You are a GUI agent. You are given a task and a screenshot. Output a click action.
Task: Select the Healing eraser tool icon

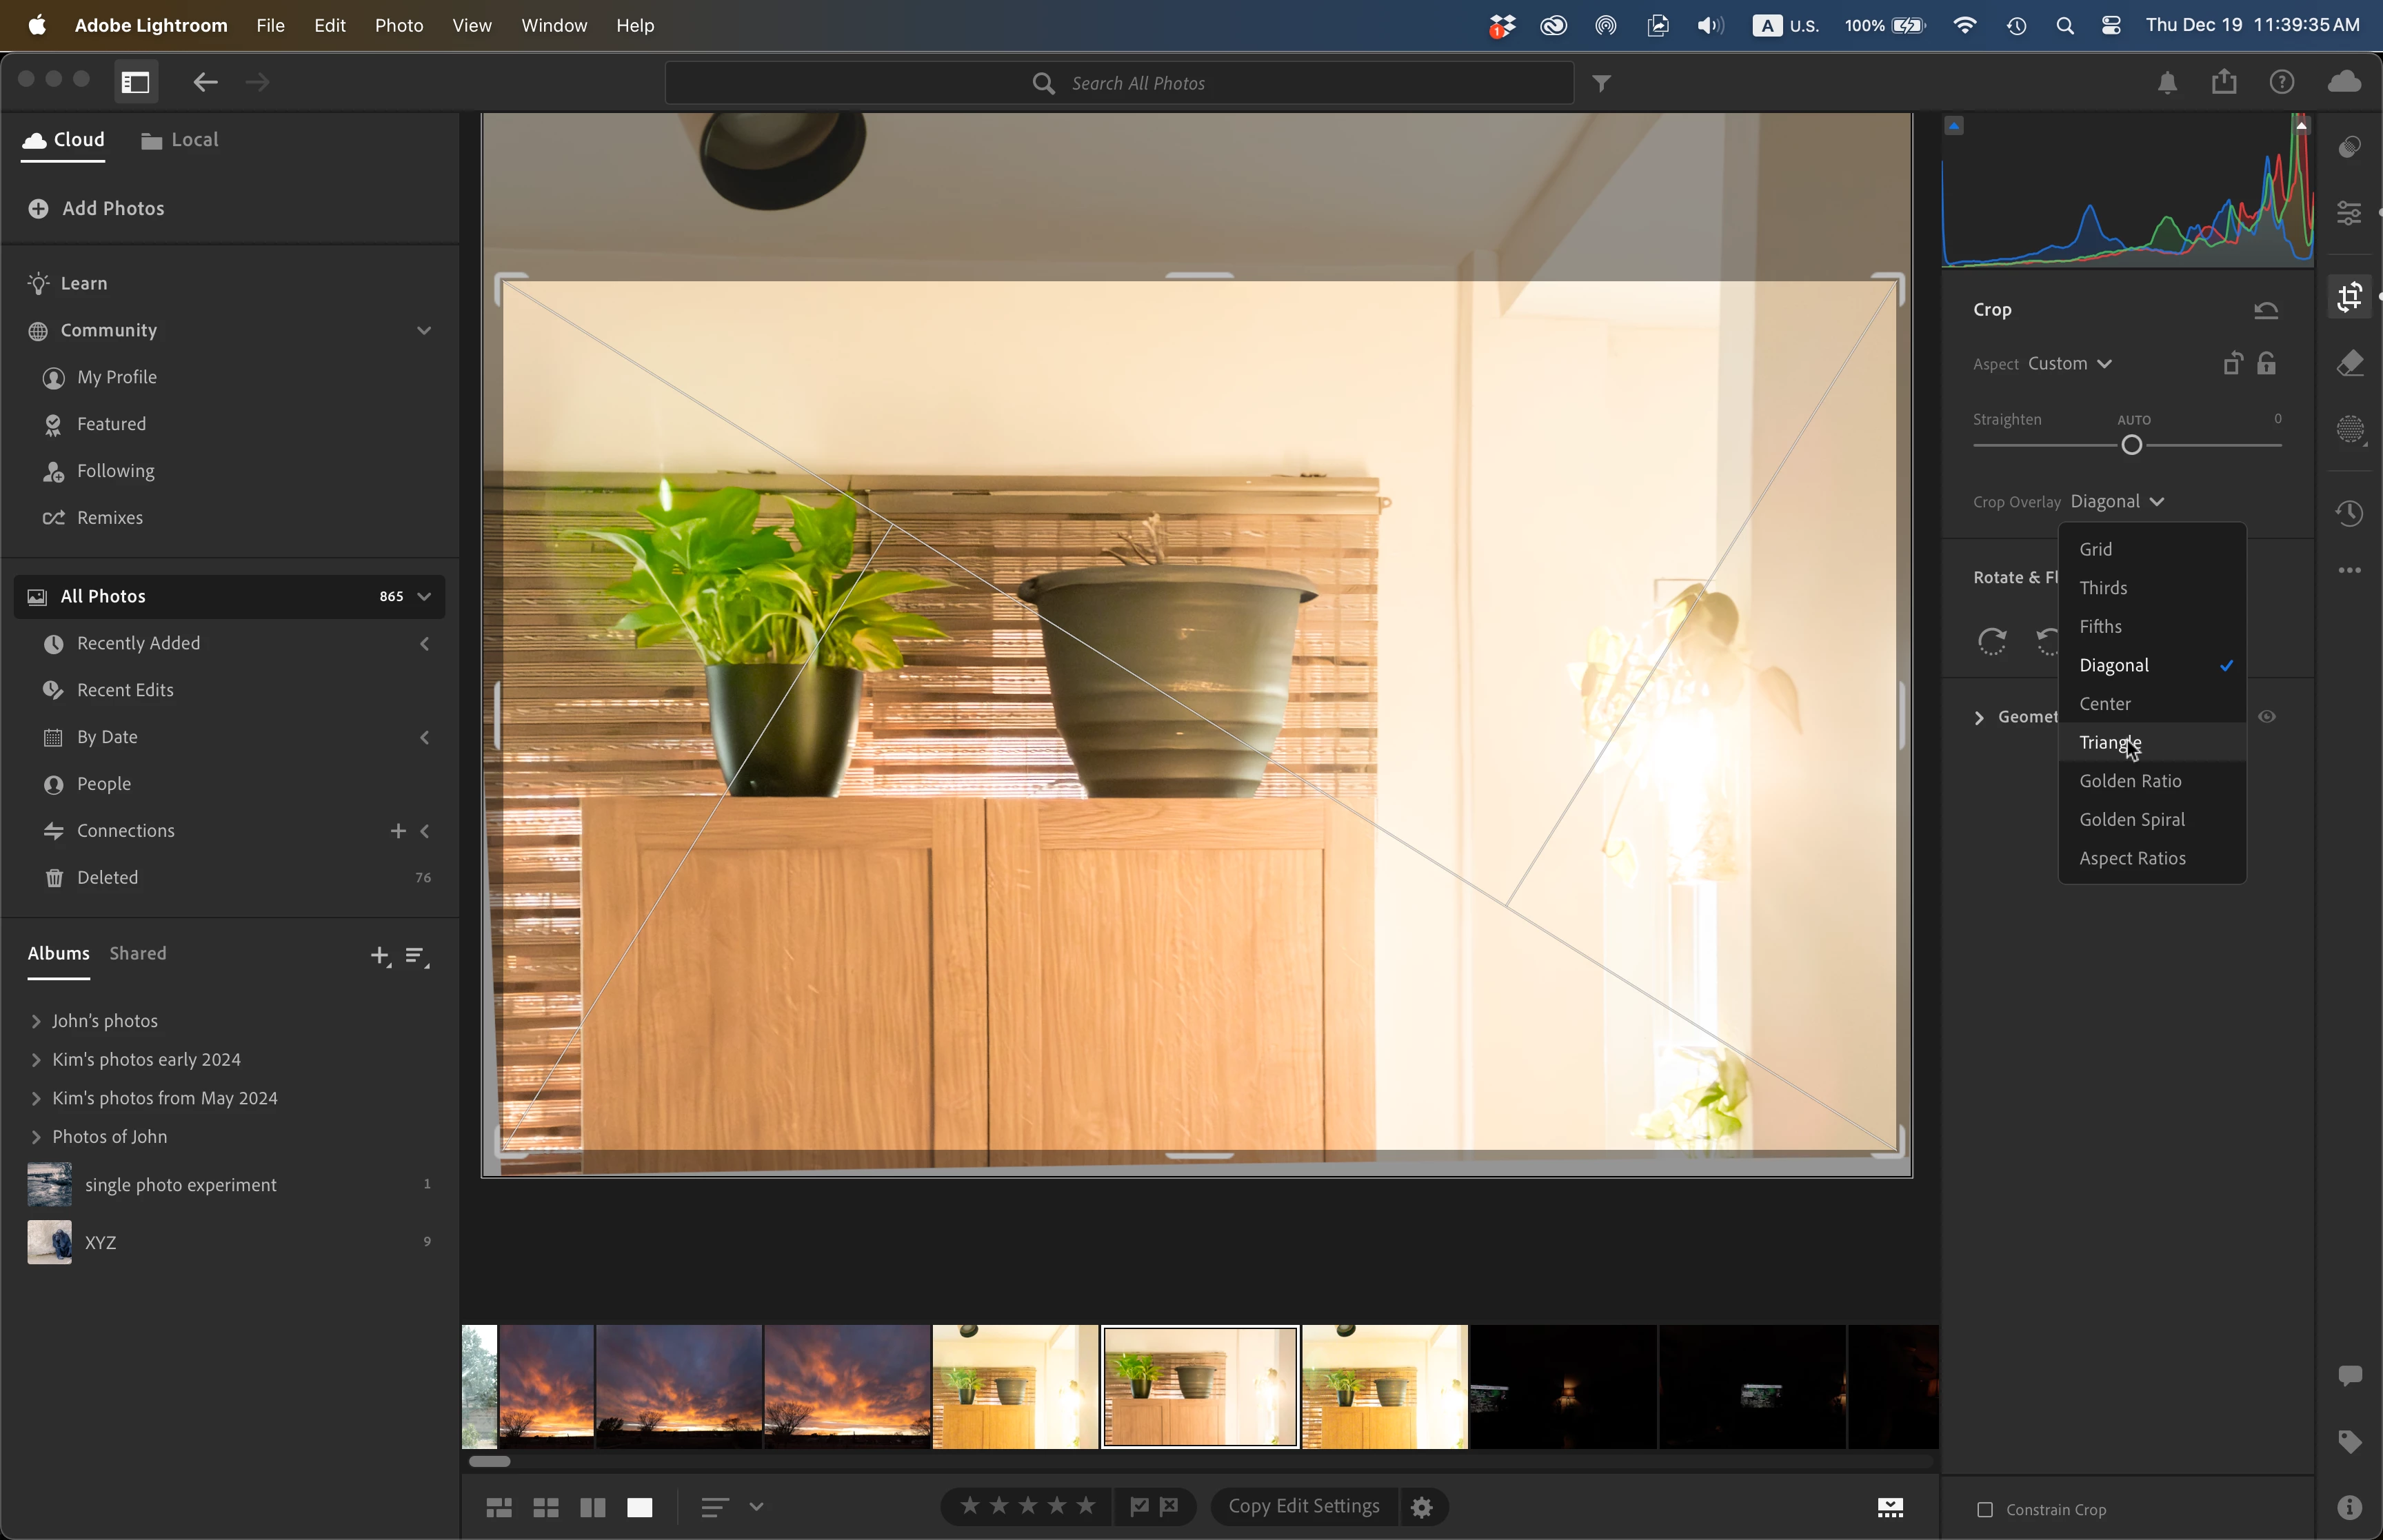[2350, 364]
